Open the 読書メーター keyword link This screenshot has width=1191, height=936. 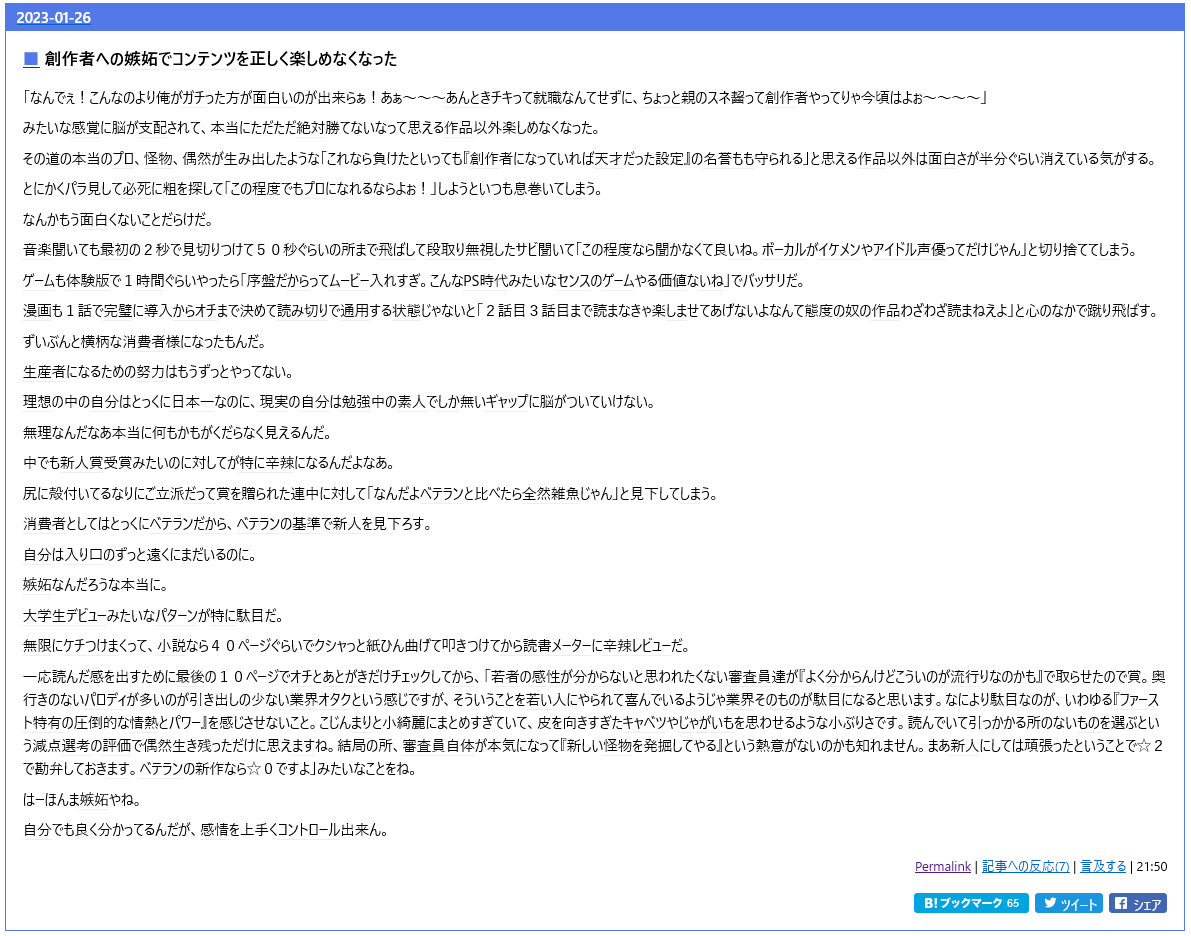549,645
